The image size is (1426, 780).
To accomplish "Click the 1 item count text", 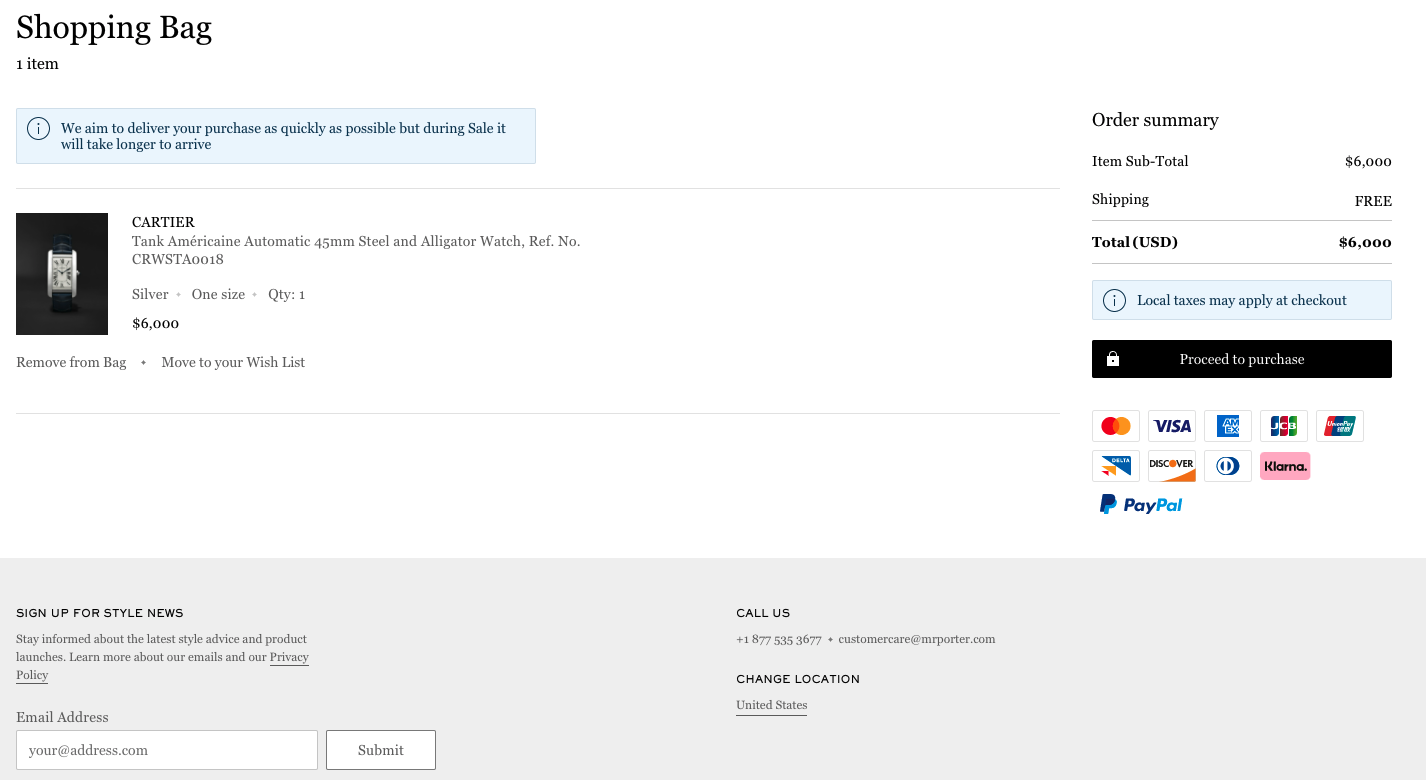I will (37, 64).
